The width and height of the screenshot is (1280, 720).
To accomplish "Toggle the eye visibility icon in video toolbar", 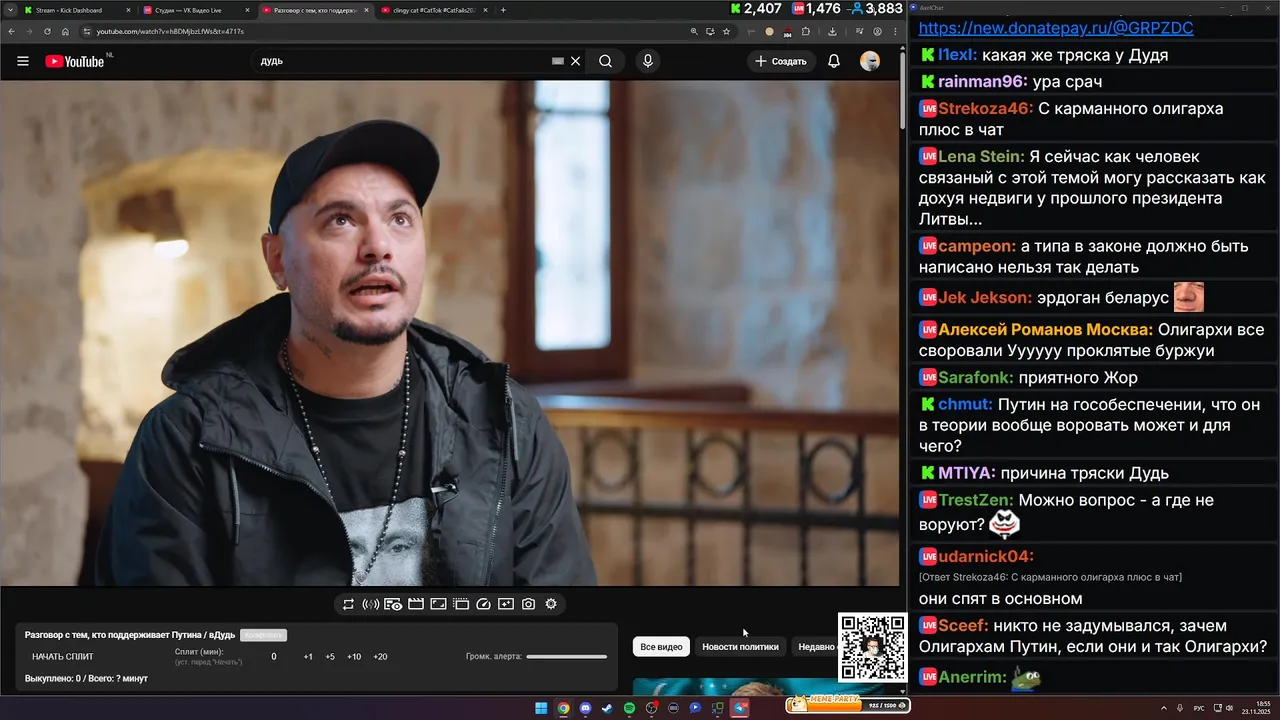I will tap(393, 604).
